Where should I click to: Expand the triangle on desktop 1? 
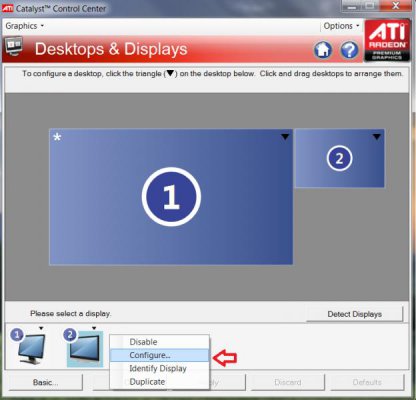[x=285, y=137]
